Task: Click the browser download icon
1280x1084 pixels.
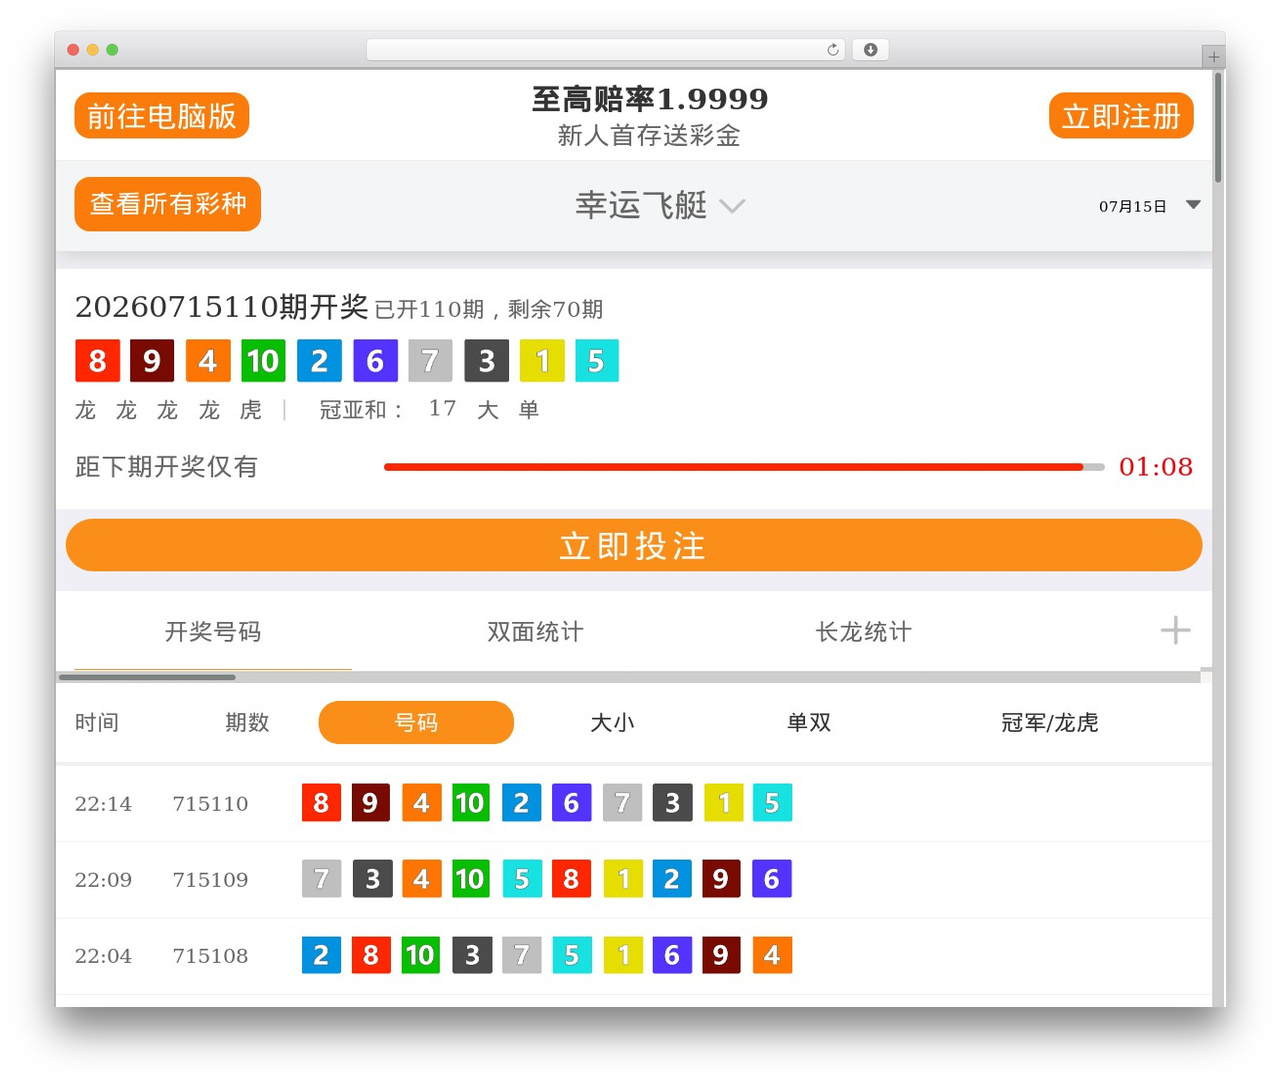Action: (x=871, y=50)
